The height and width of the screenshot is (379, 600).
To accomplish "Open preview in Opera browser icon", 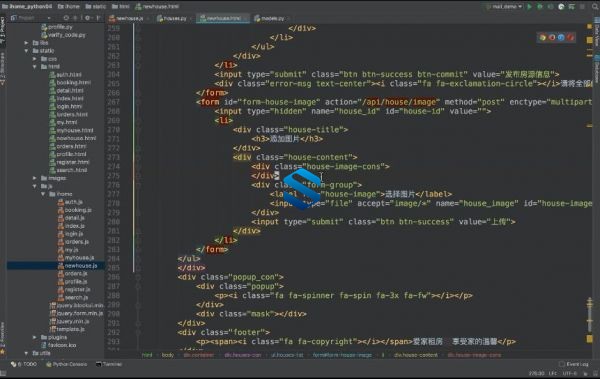I will coord(570,37).
